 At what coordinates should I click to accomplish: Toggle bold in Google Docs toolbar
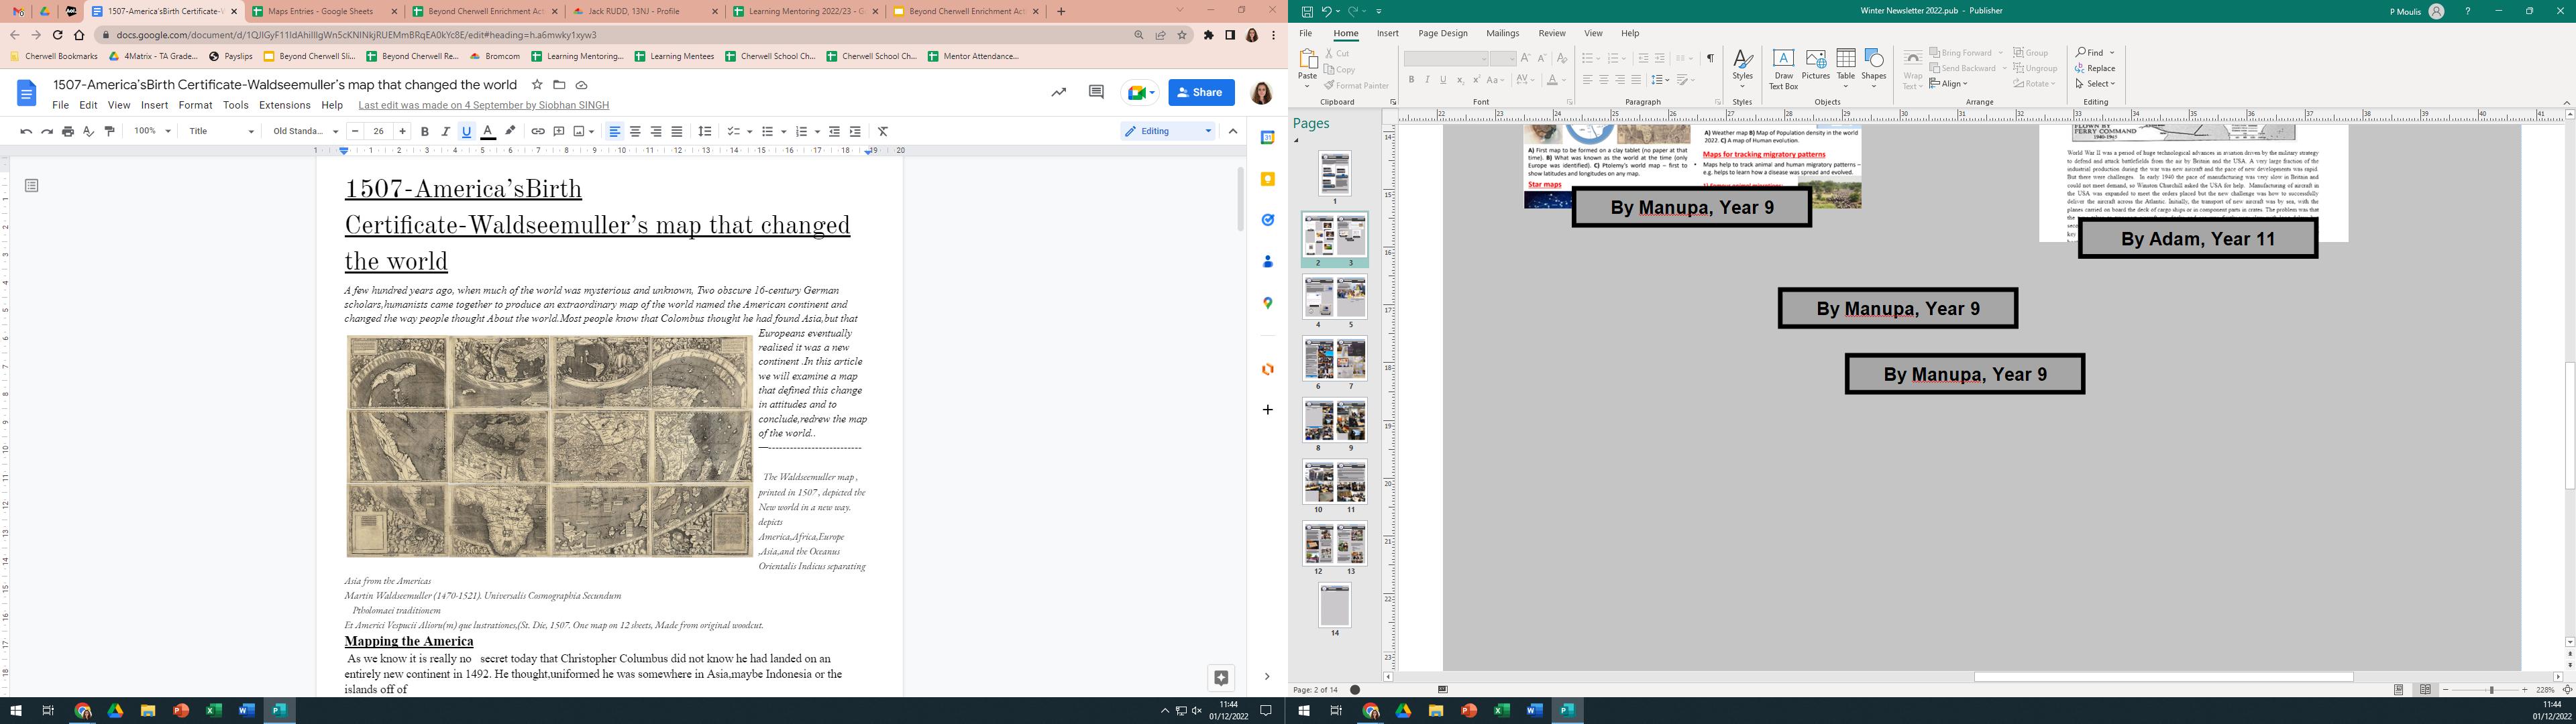point(425,131)
